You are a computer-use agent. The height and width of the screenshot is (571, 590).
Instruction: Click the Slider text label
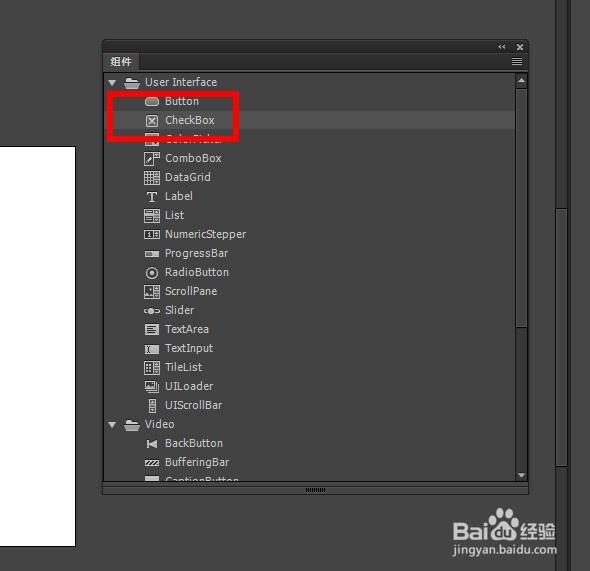click(179, 310)
